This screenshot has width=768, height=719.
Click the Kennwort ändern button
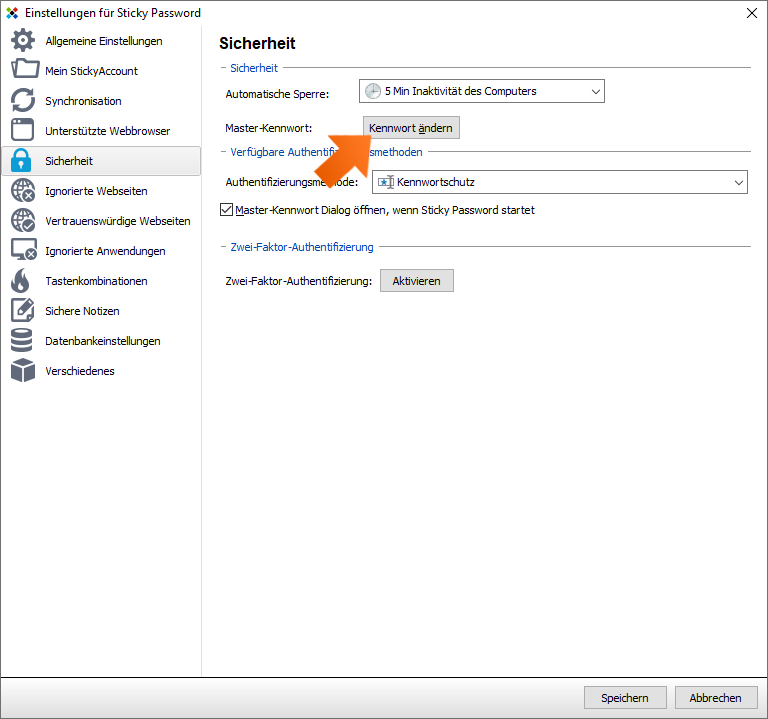[x=411, y=128]
